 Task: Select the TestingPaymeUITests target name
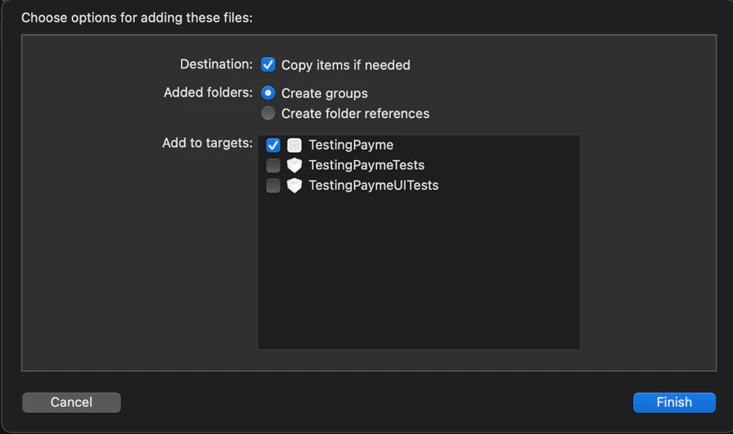[x=373, y=185]
